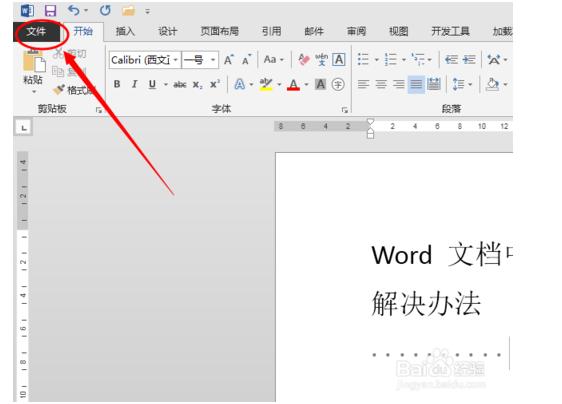Switch to the 插入 (Insert) tab
This screenshot has height=404, width=562.
125,32
